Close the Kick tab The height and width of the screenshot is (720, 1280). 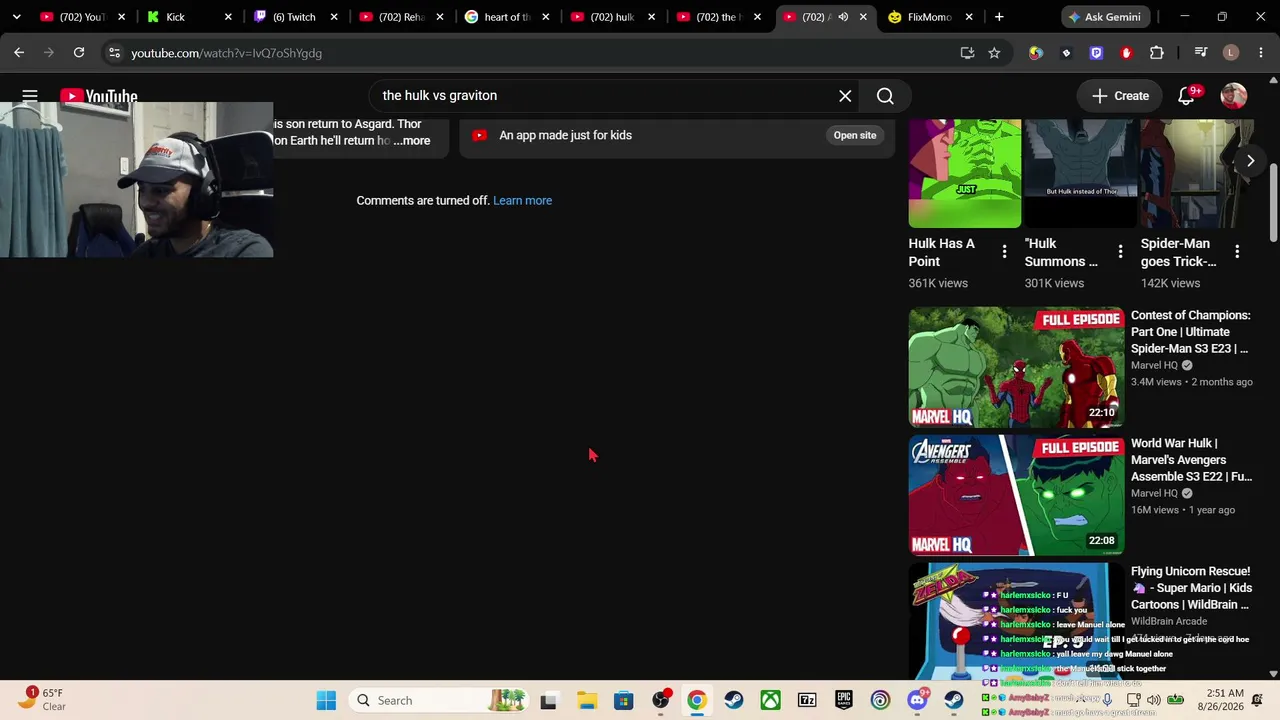[228, 17]
